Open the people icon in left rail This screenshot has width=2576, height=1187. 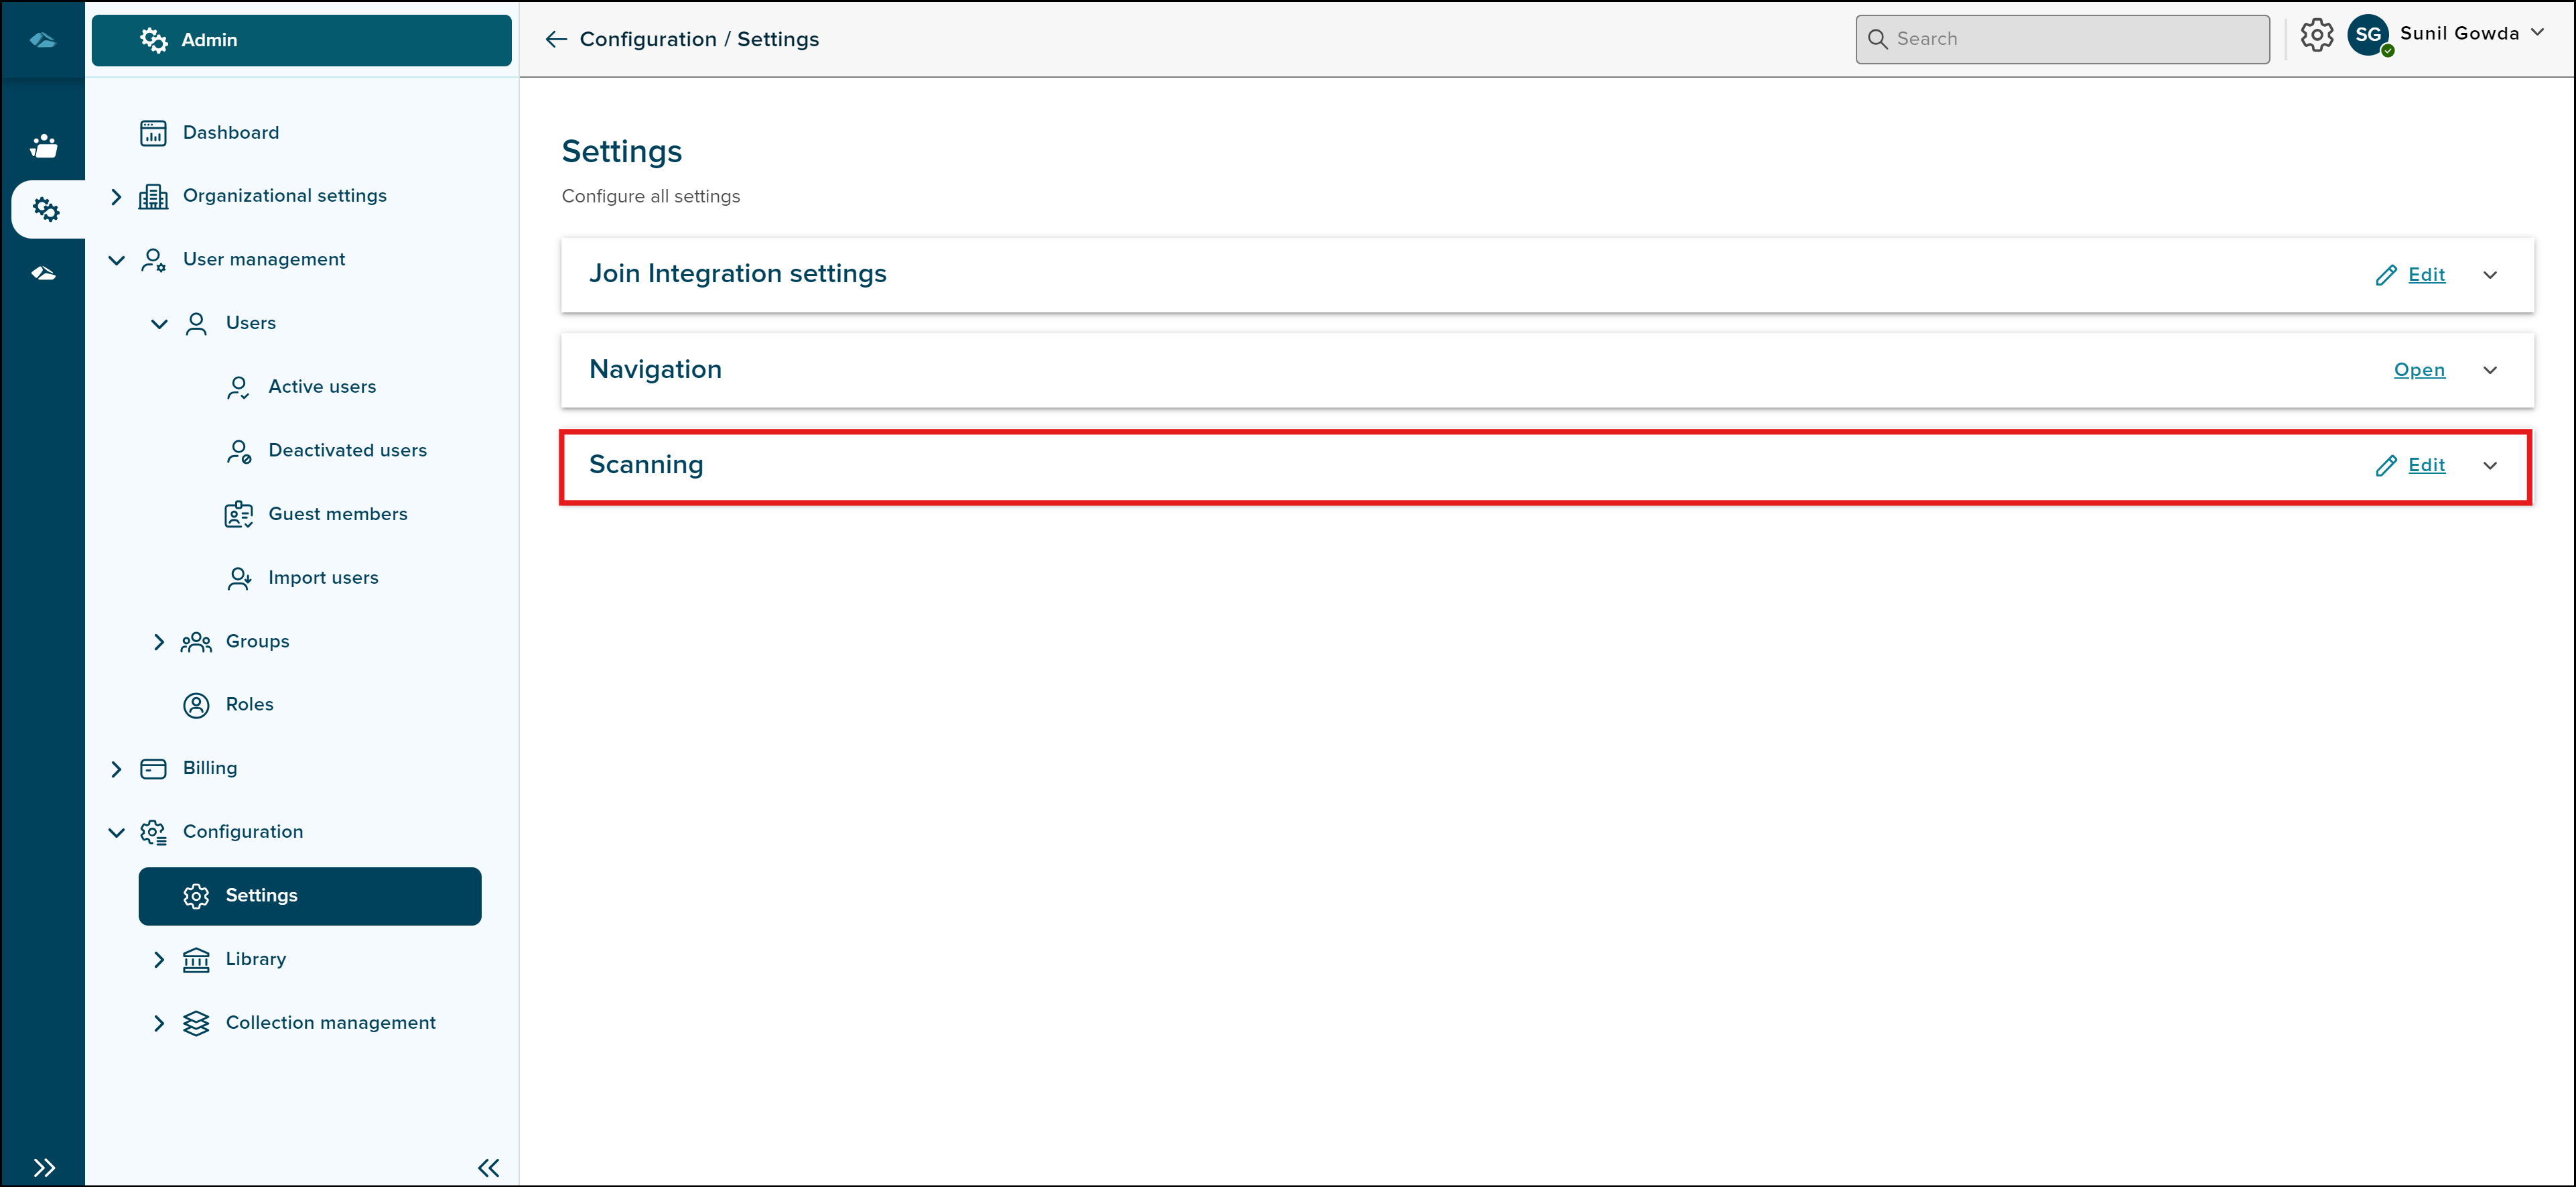[x=44, y=146]
